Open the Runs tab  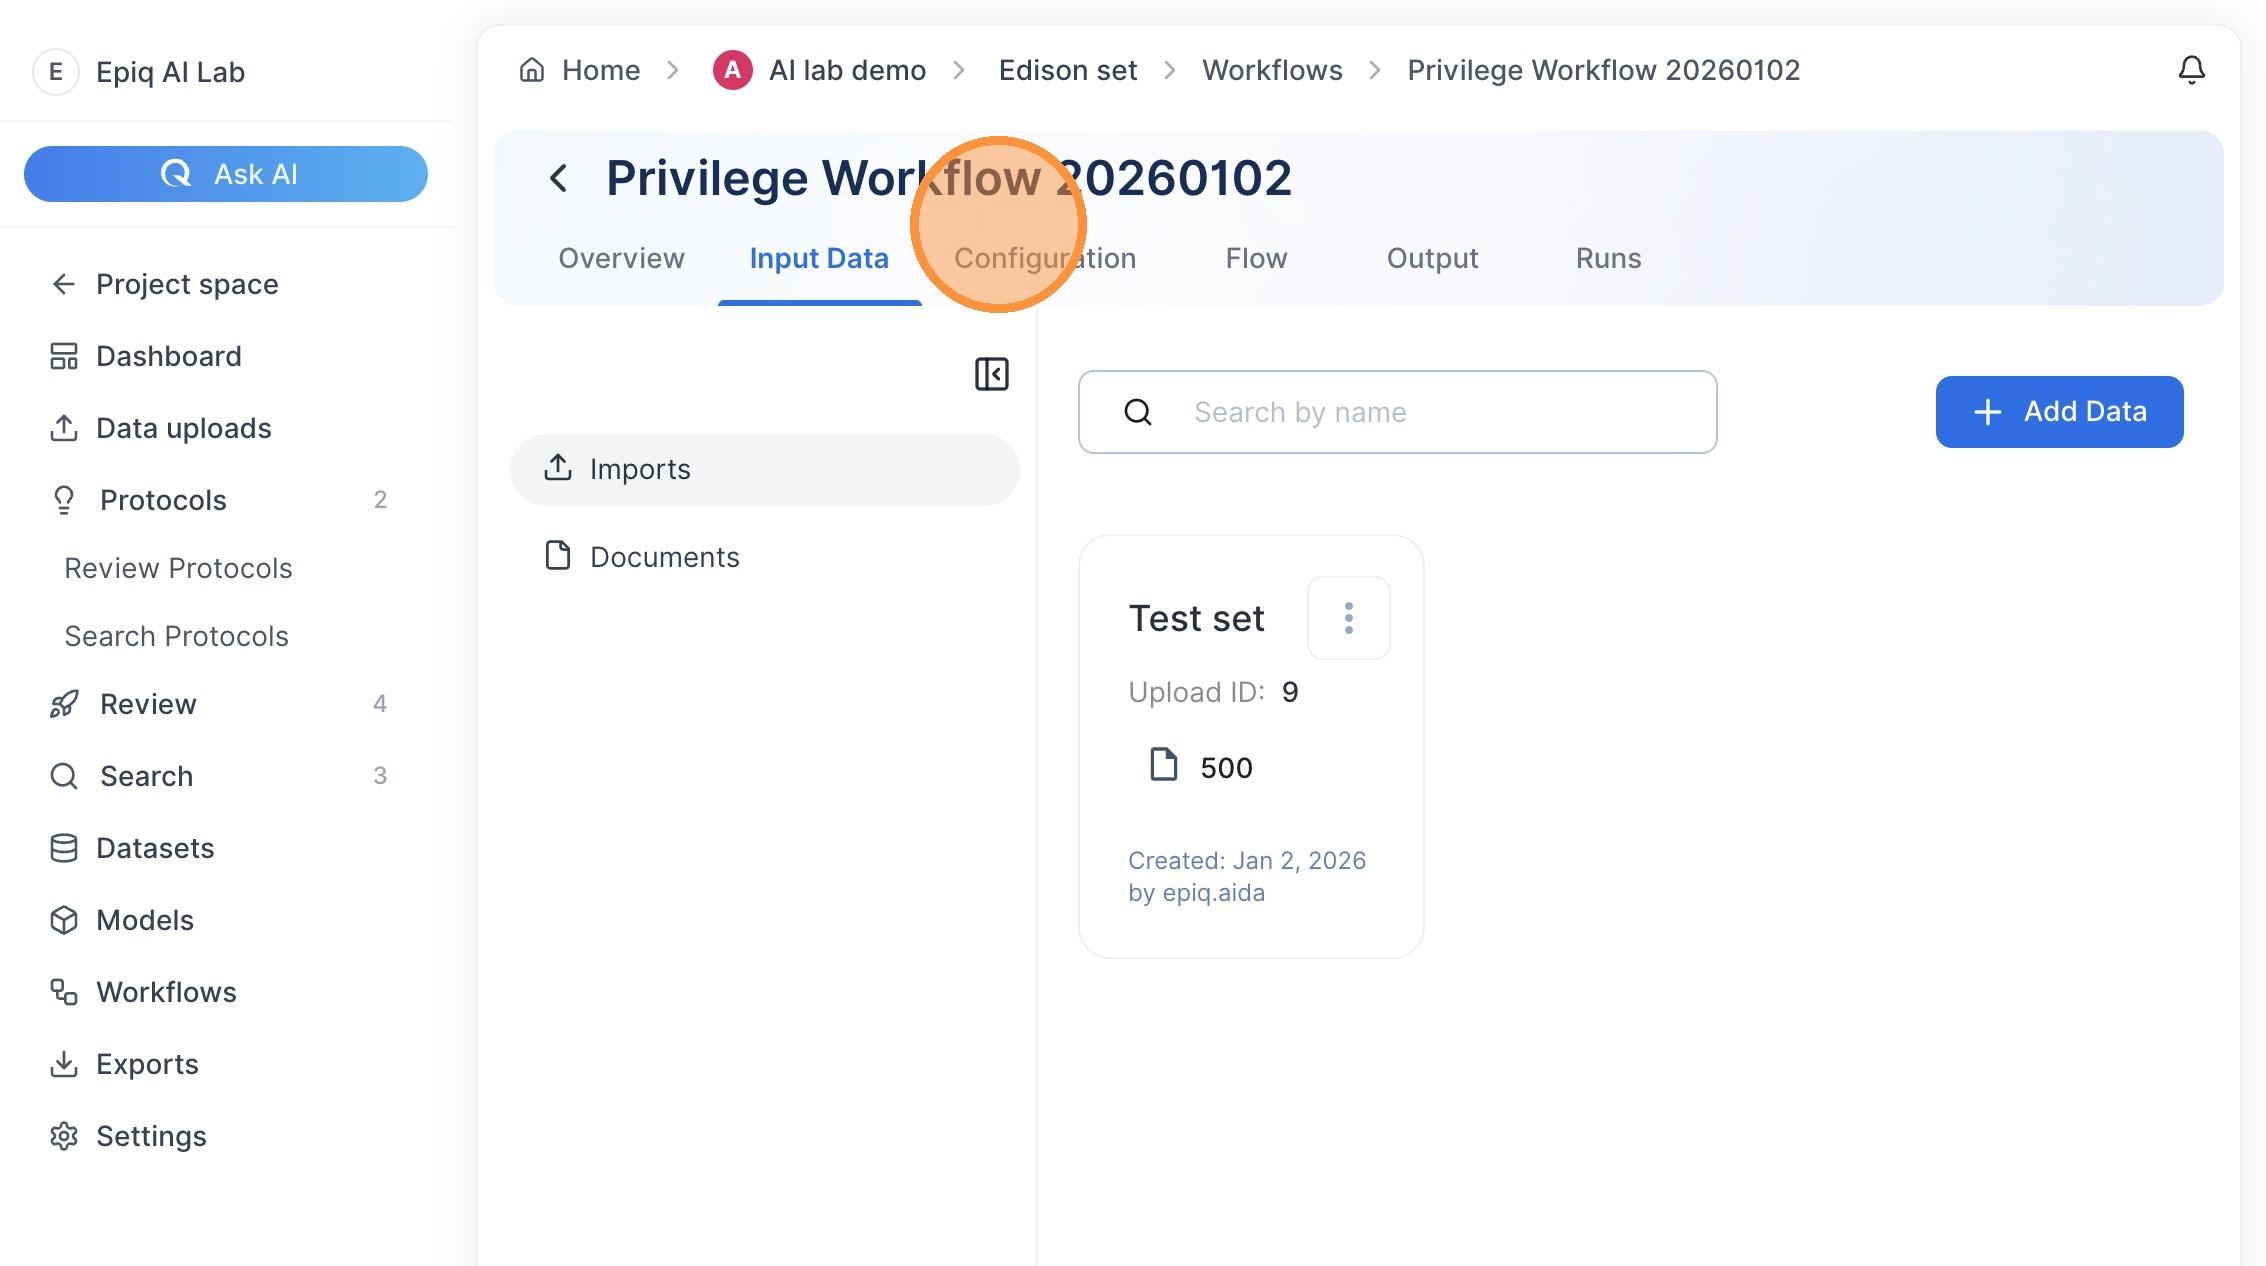pos(1608,258)
